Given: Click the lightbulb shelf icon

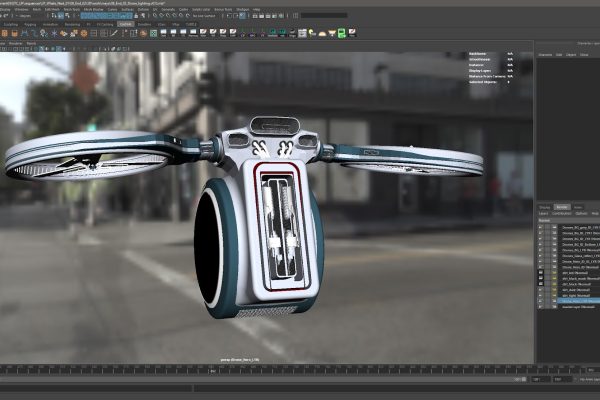Looking at the screenshot, I should (x=312, y=33).
